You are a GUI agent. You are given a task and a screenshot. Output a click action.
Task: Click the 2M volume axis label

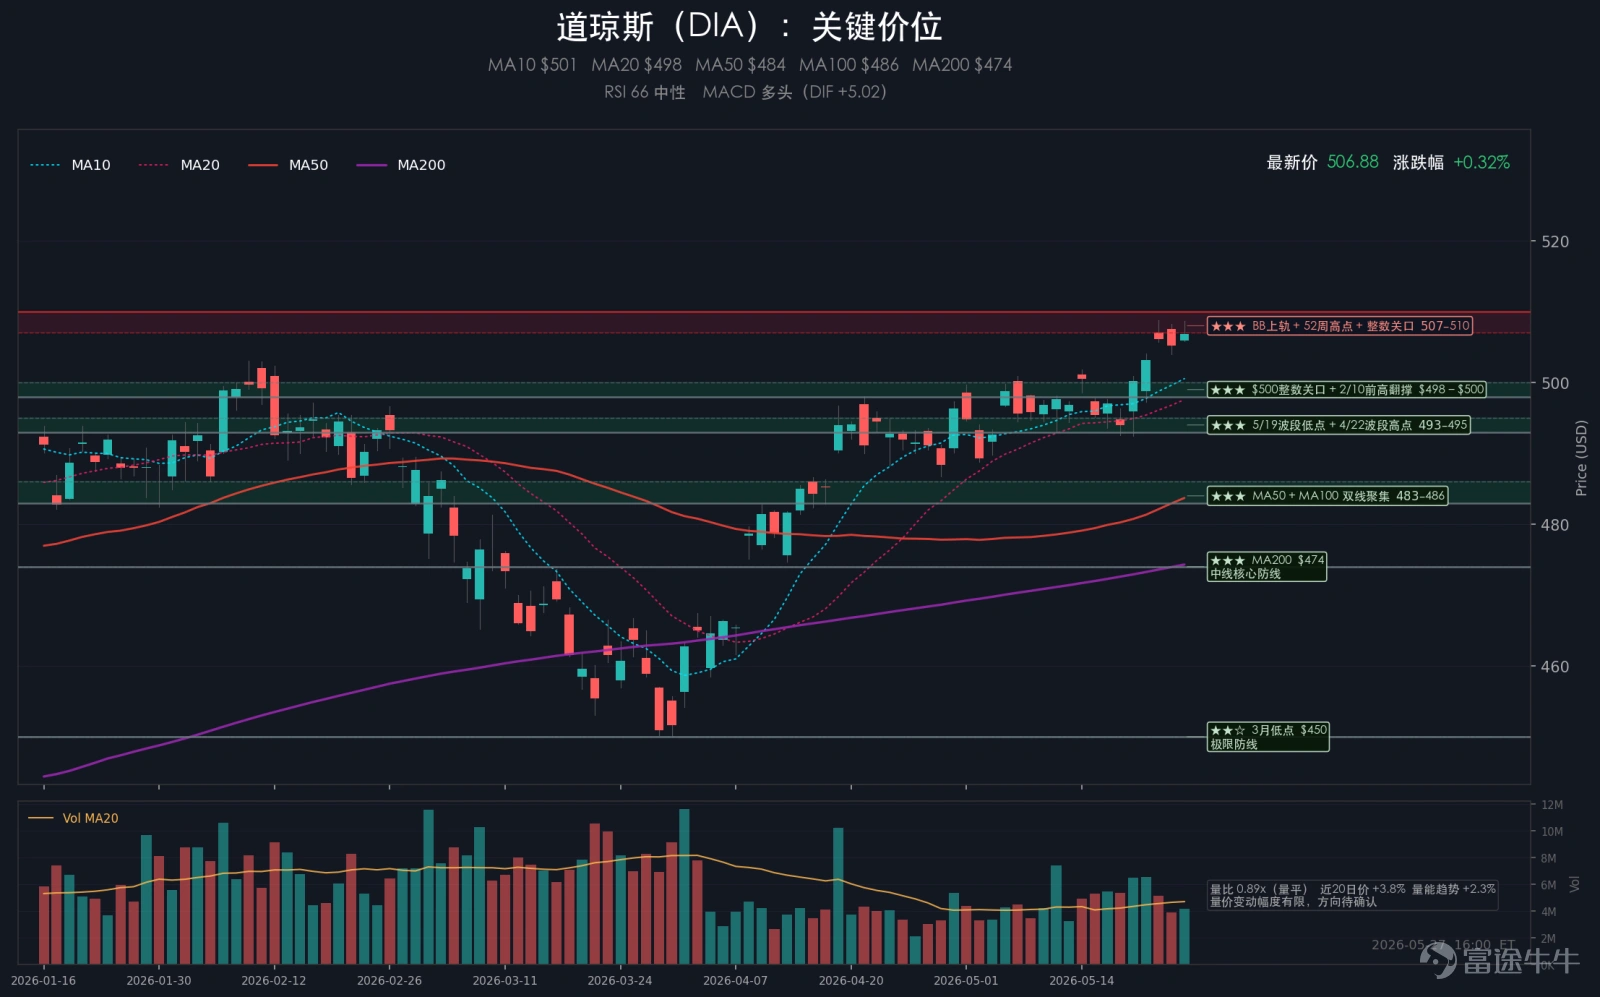point(1548,939)
